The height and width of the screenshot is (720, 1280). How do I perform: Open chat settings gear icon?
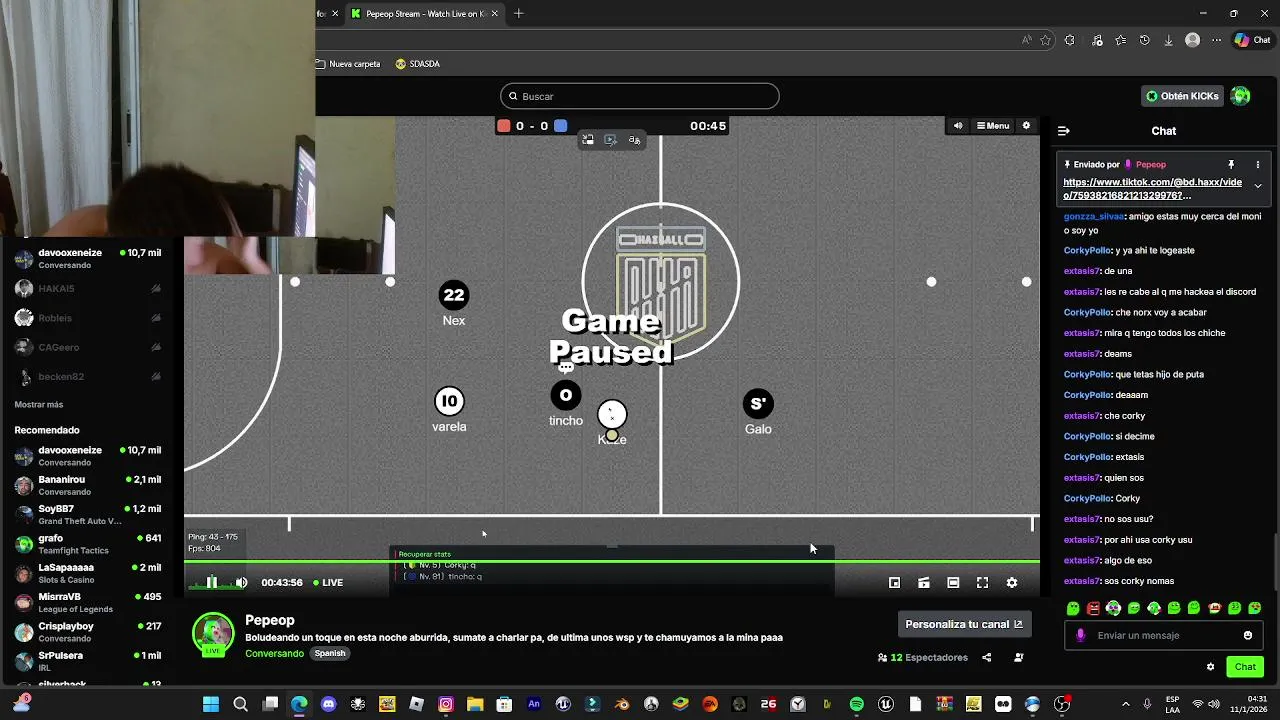1210,667
